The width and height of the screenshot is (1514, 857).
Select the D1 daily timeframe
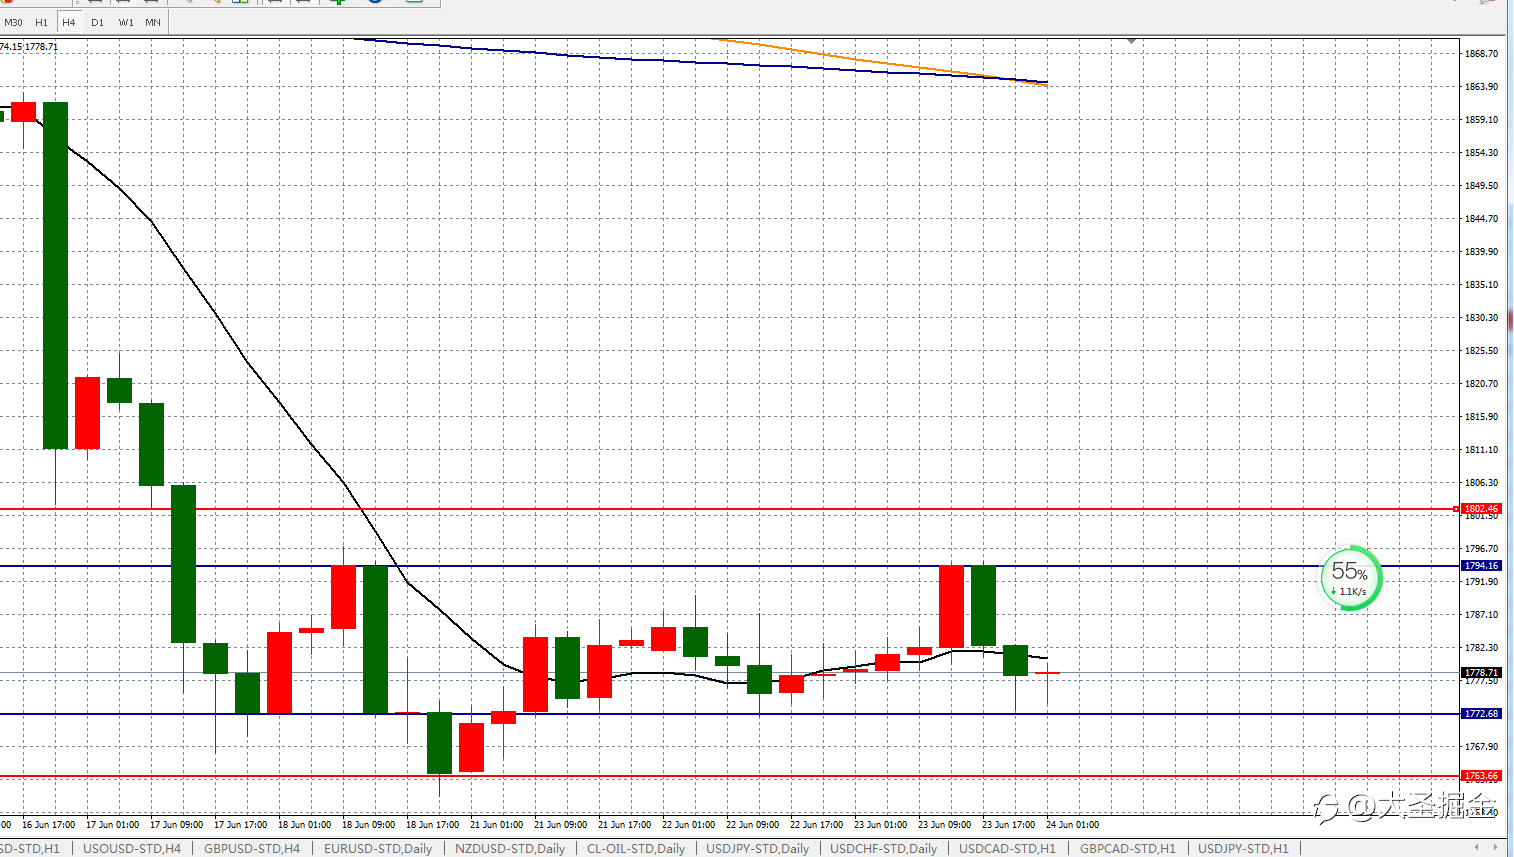click(97, 22)
